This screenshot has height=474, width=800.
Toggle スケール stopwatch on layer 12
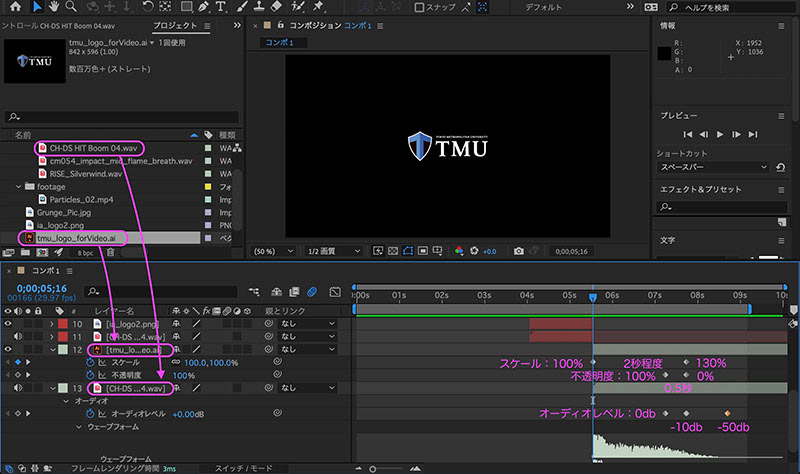click(x=90, y=362)
